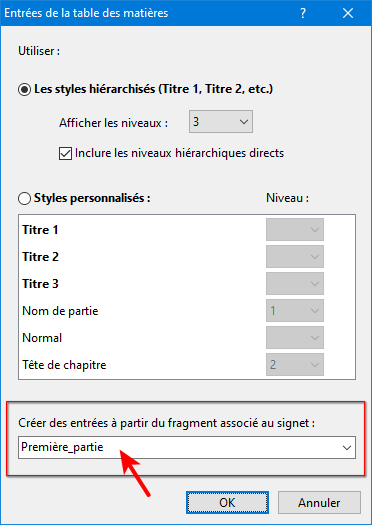Select Normal style entry in list
The image size is (372, 525).
click(x=42, y=338)
